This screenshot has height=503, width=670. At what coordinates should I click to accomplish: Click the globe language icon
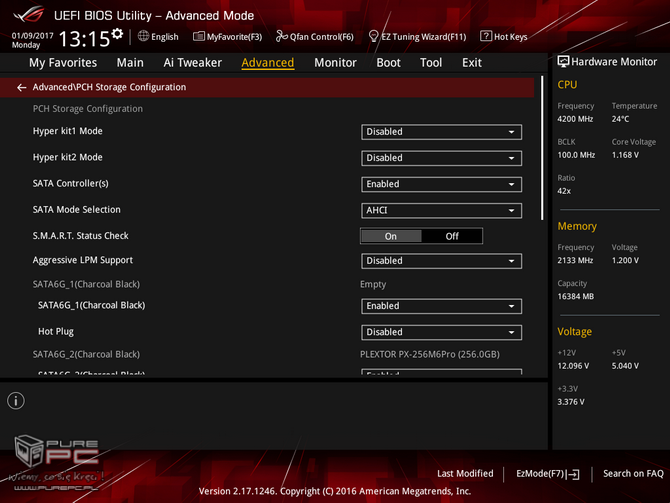point(143,36)
